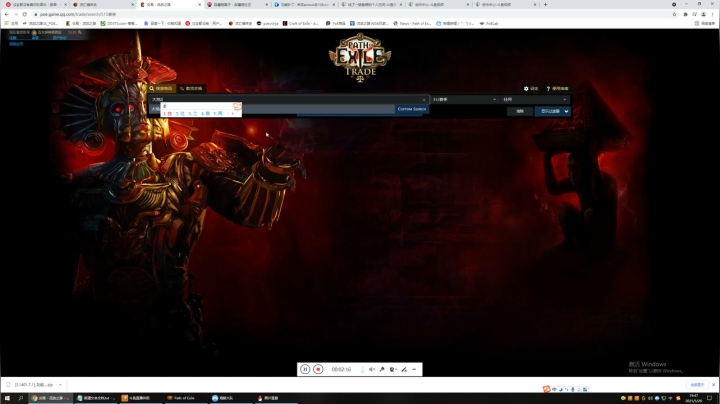Toggle the recorder webcam icon
The image size is (720, 404).
coord(393,369)
